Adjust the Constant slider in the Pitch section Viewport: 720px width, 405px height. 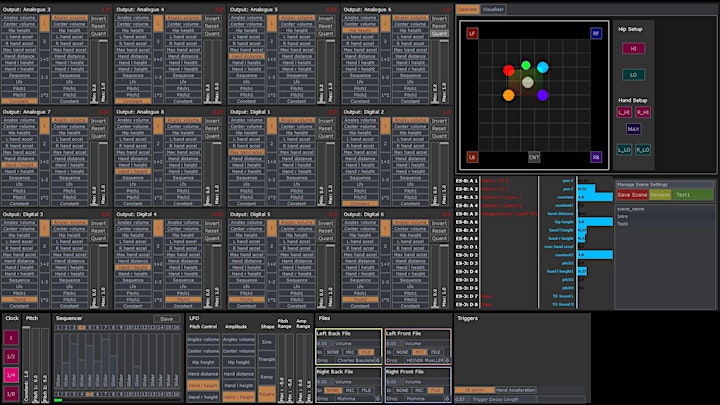coord(26,364)
